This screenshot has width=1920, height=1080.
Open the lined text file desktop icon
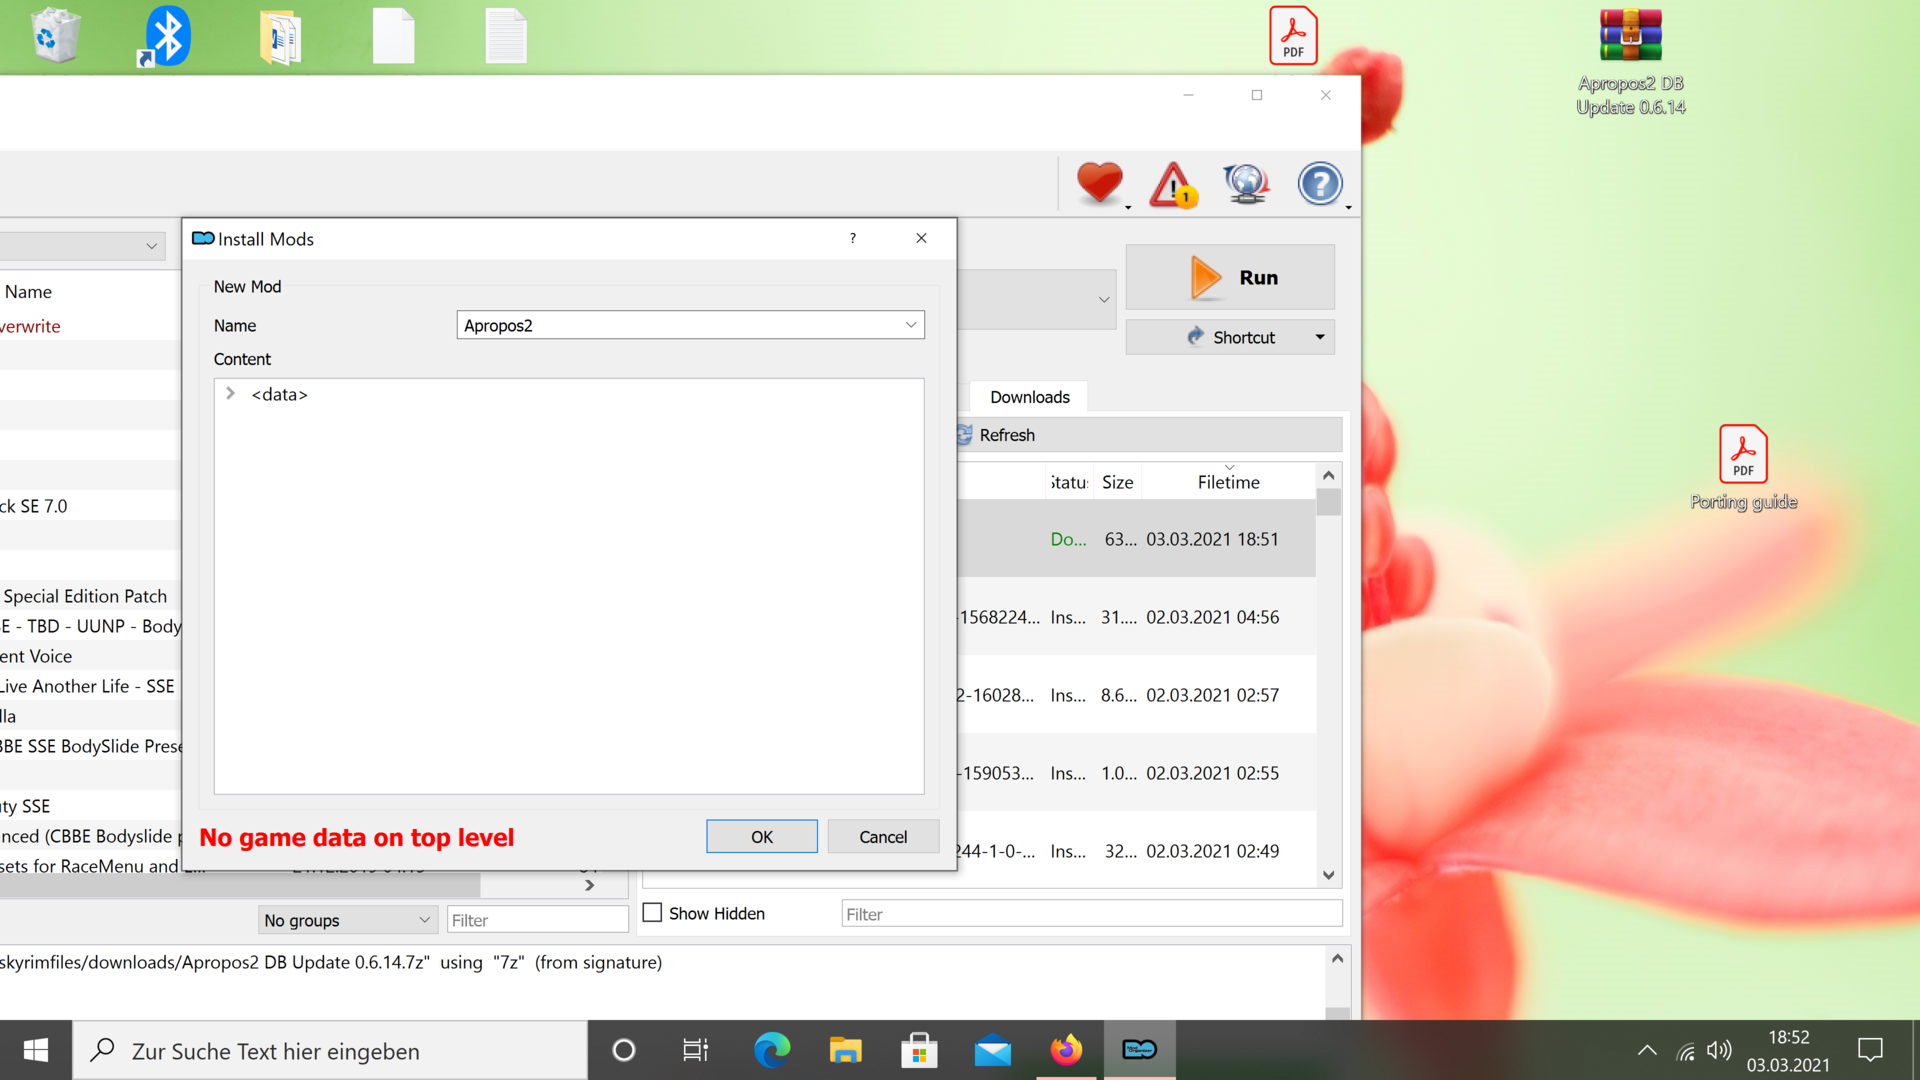pos(506,36)
